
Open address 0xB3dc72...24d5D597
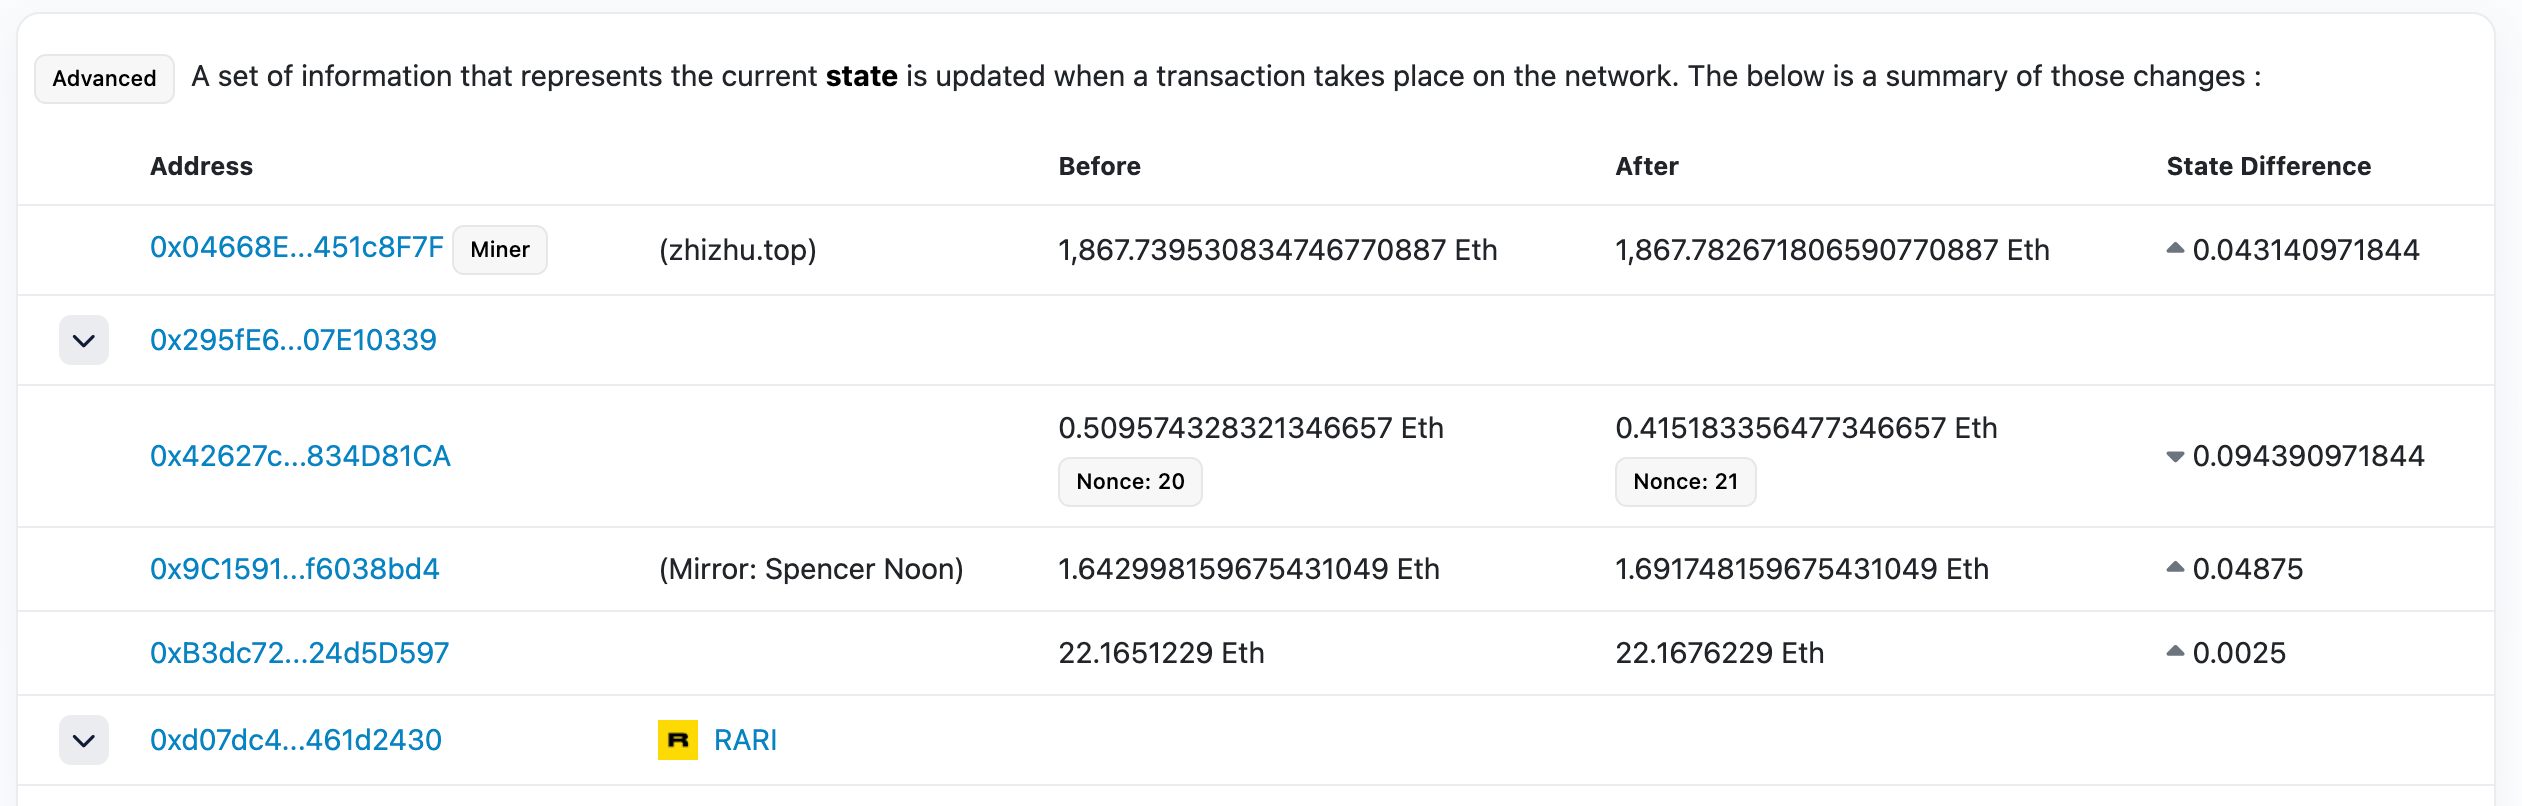(299, 653)
